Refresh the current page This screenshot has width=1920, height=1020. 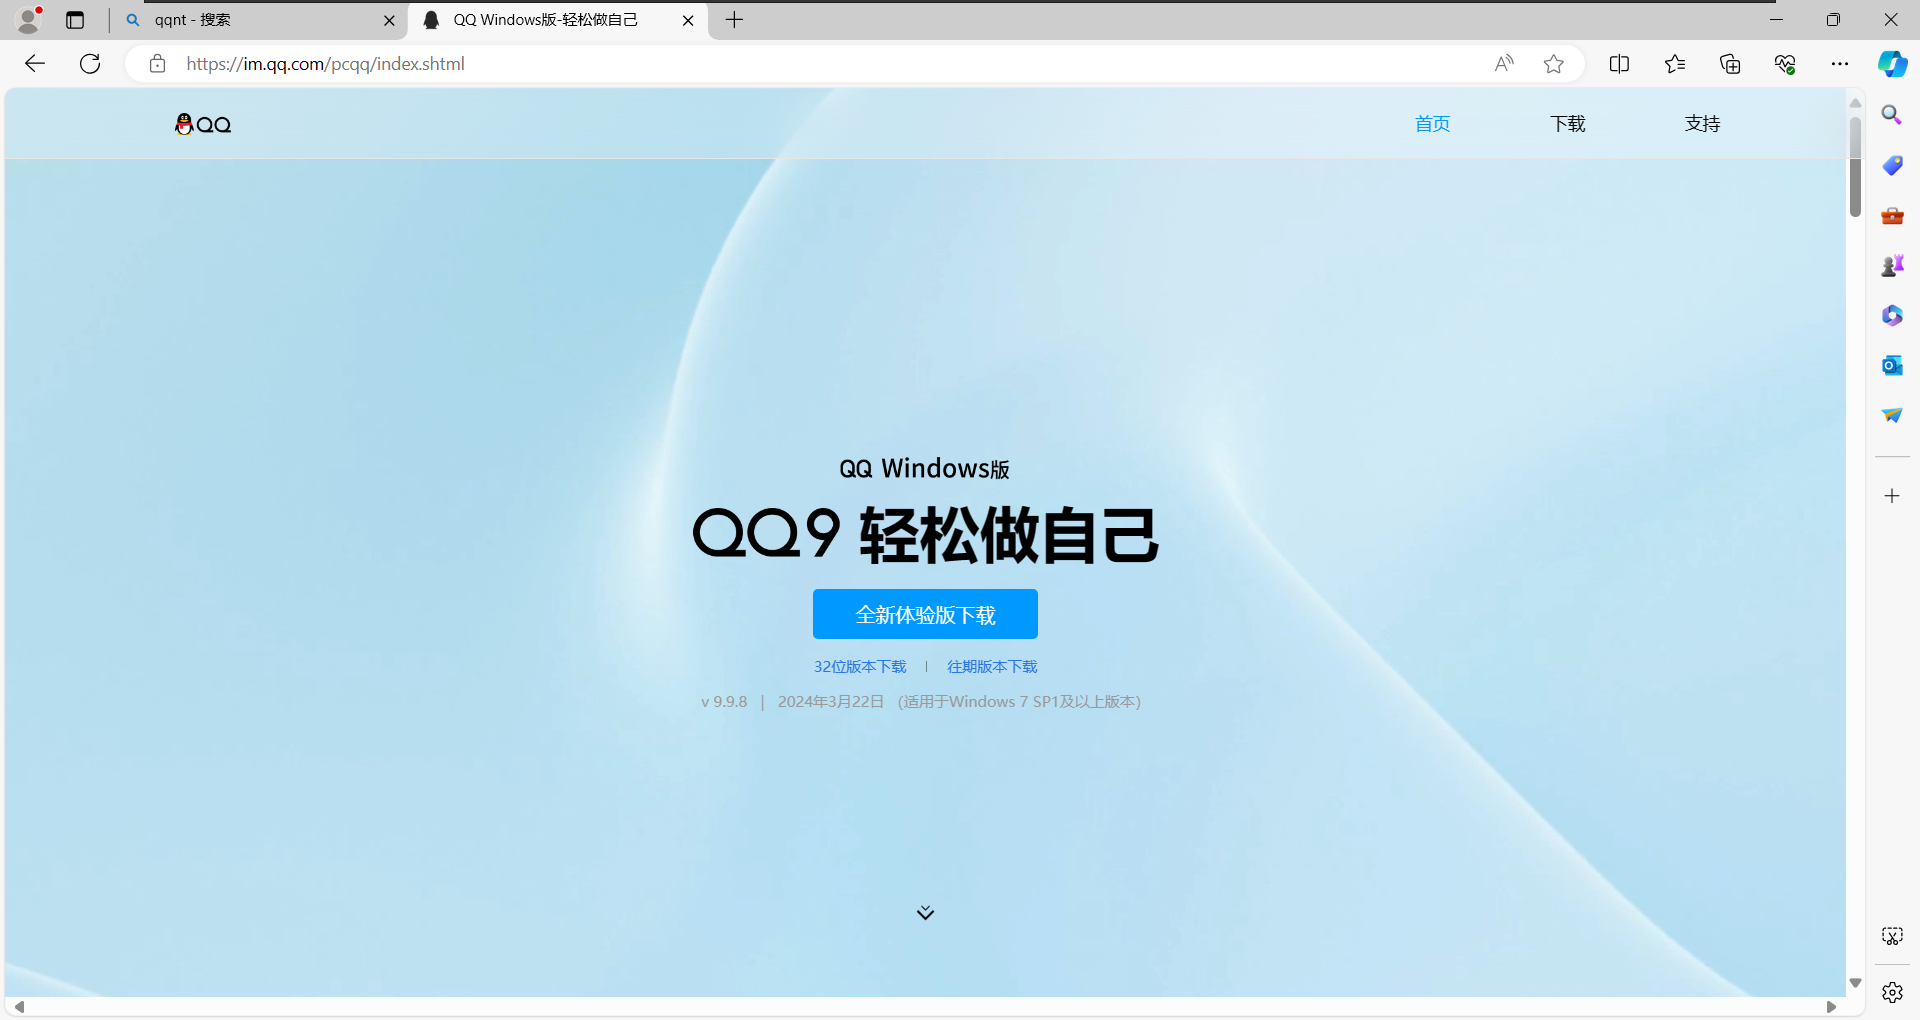pyautogui.click(x=90, y=64)
